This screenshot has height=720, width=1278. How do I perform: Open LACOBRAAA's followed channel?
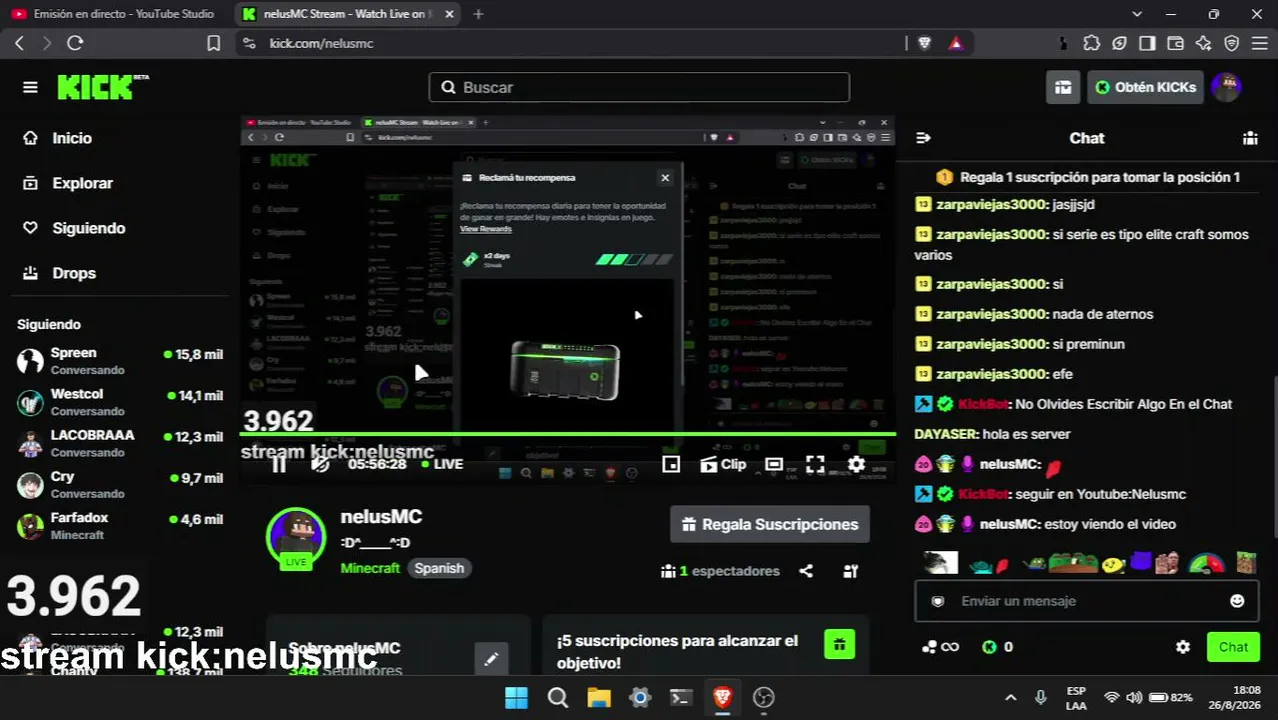[x=120, y=443]
